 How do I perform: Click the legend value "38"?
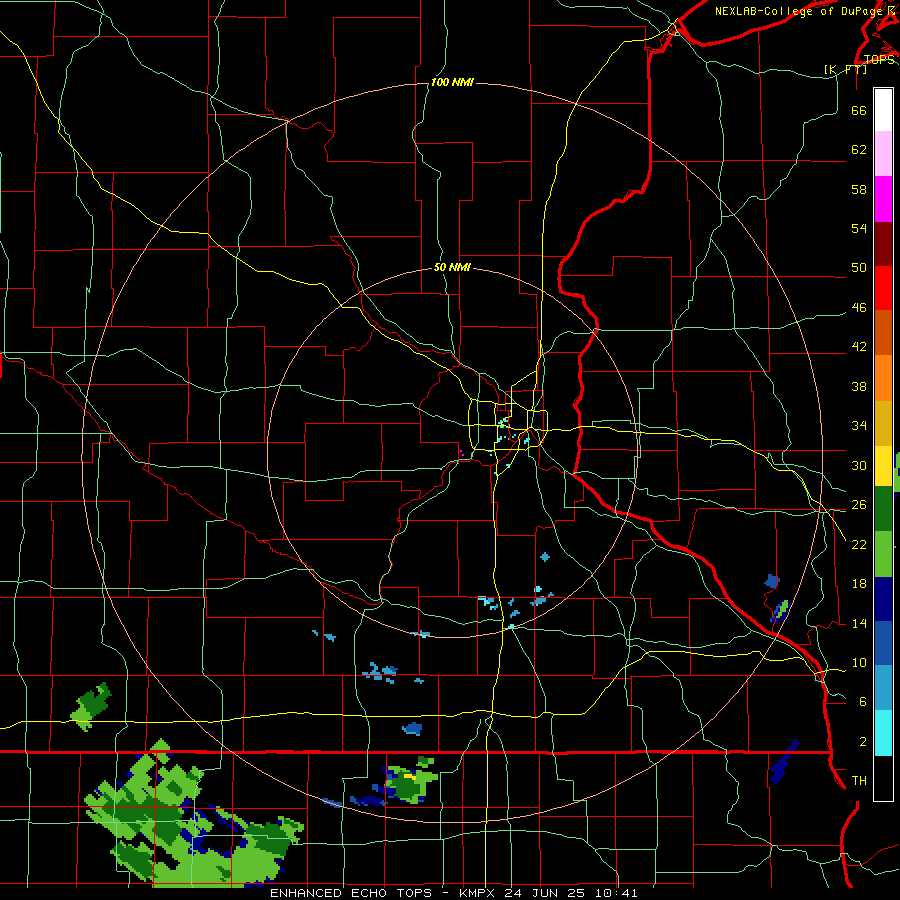click(x=859, y=386)
